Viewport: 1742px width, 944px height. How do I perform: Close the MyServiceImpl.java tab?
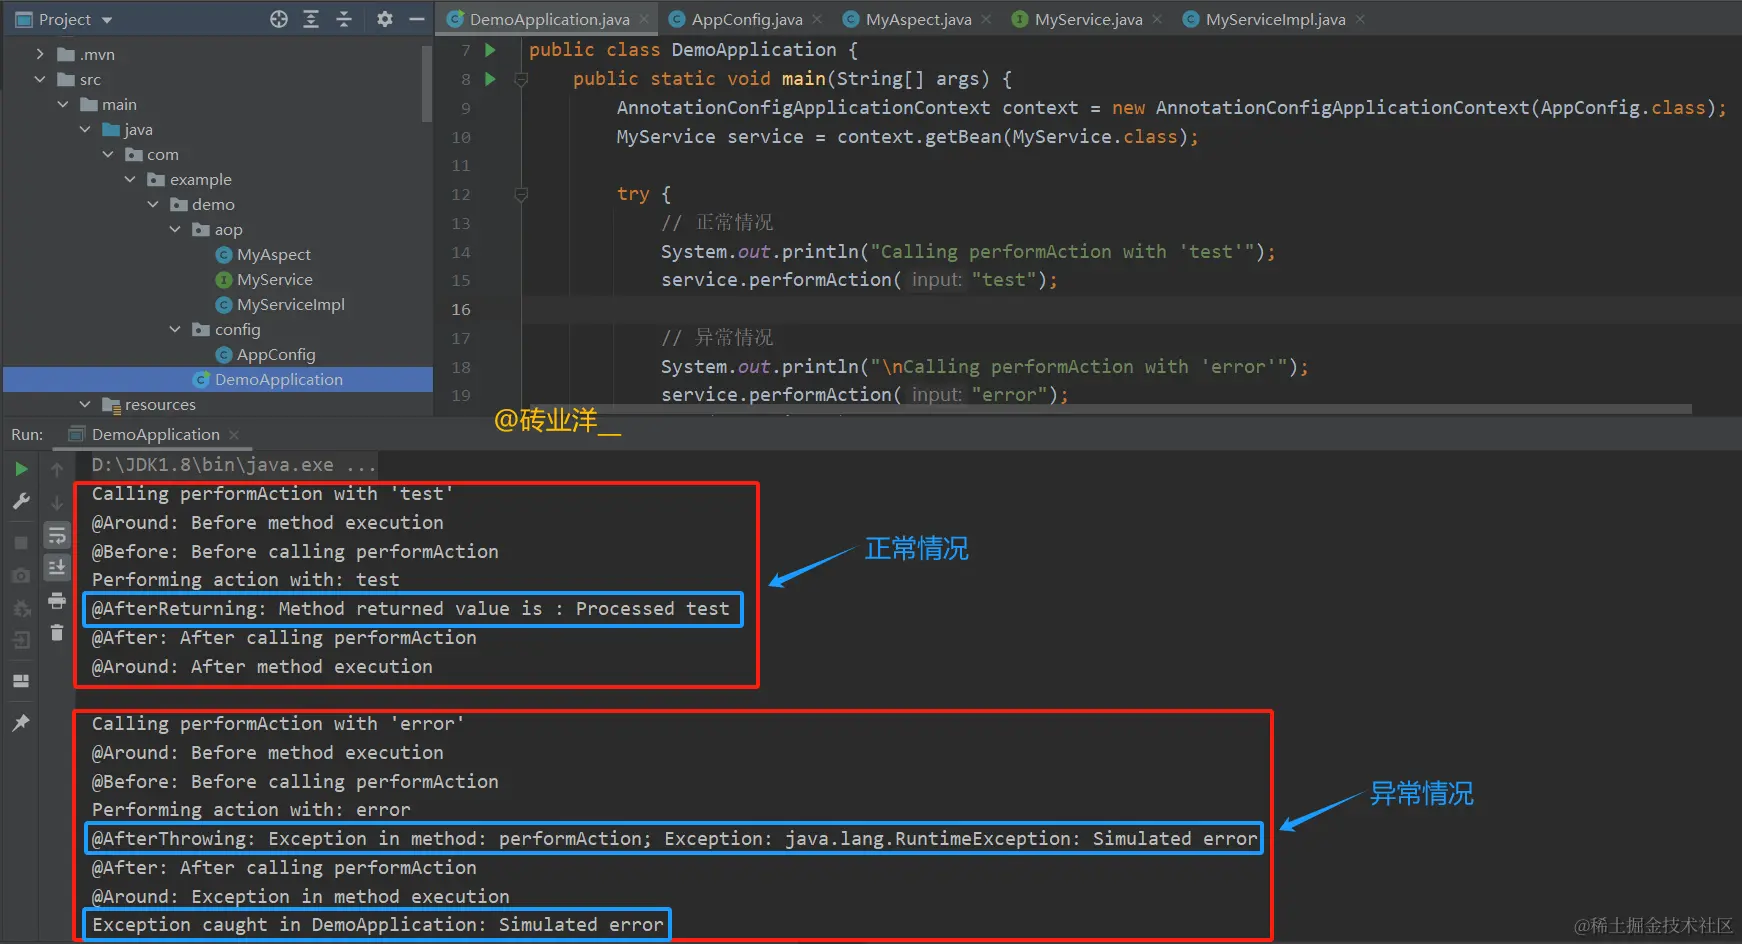click(1361, 19)
